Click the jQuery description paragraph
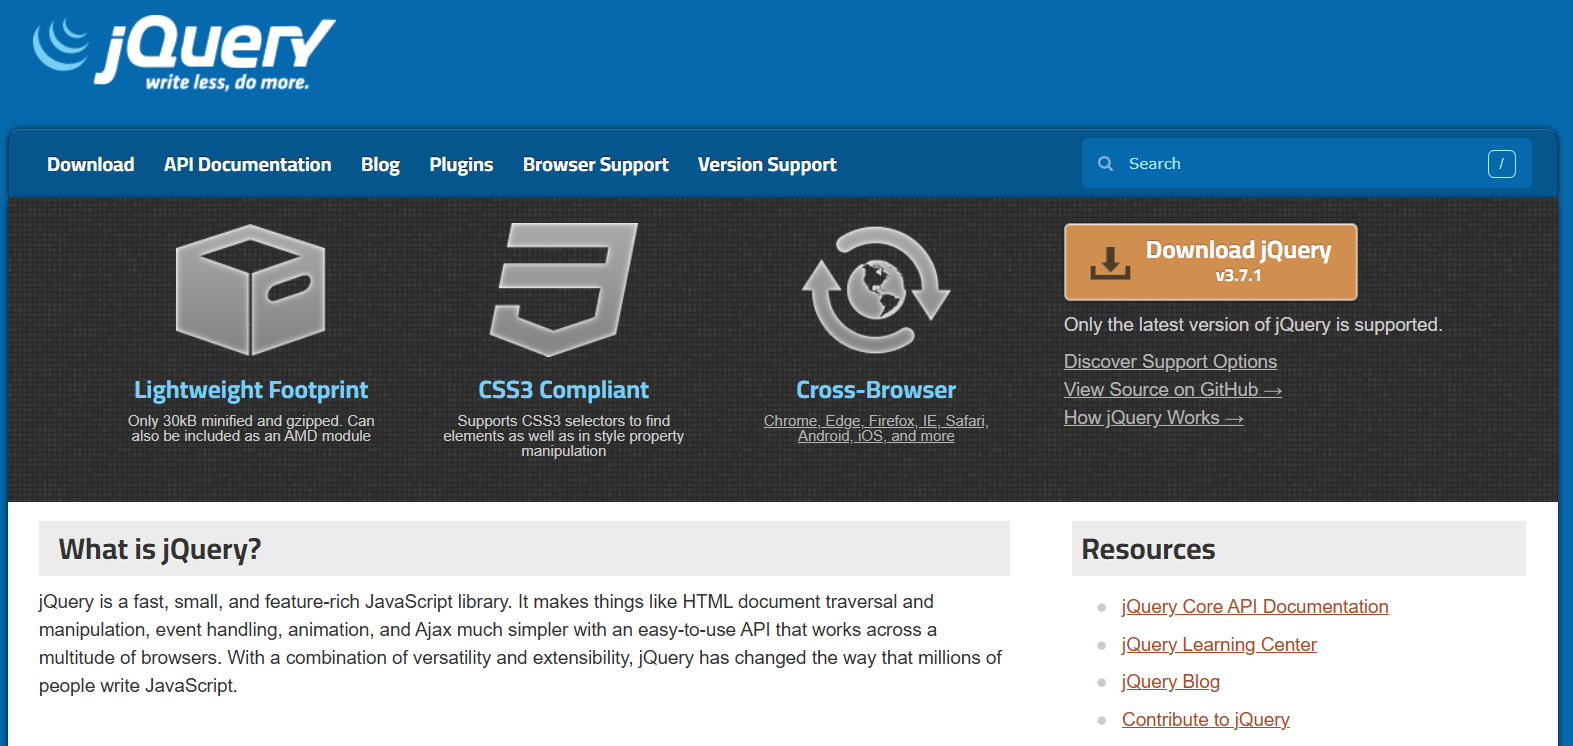This screenshot has height=746, width=1573. pyautogui.click(x=520, y=644)
